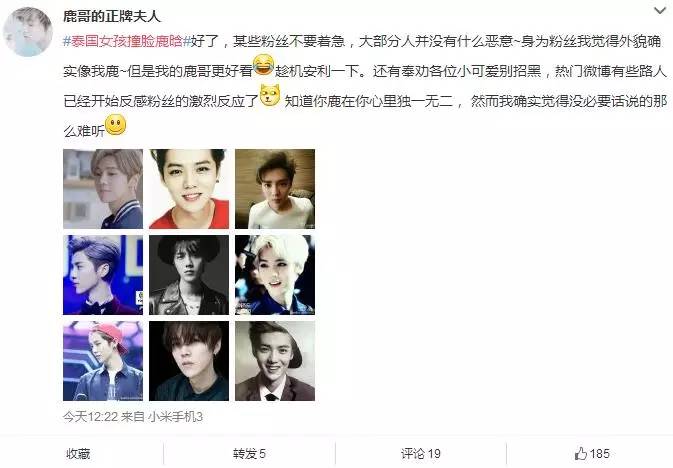Screen dimensions: 673x468
Task: Click 转发 5 to repost
Action: 249,454
